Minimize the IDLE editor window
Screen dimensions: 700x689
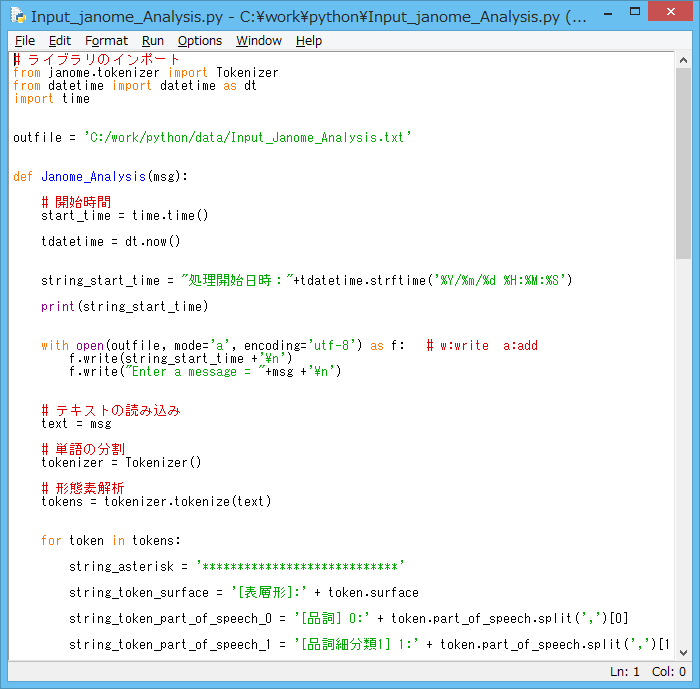pyautogui.click(x=612, y=13)
